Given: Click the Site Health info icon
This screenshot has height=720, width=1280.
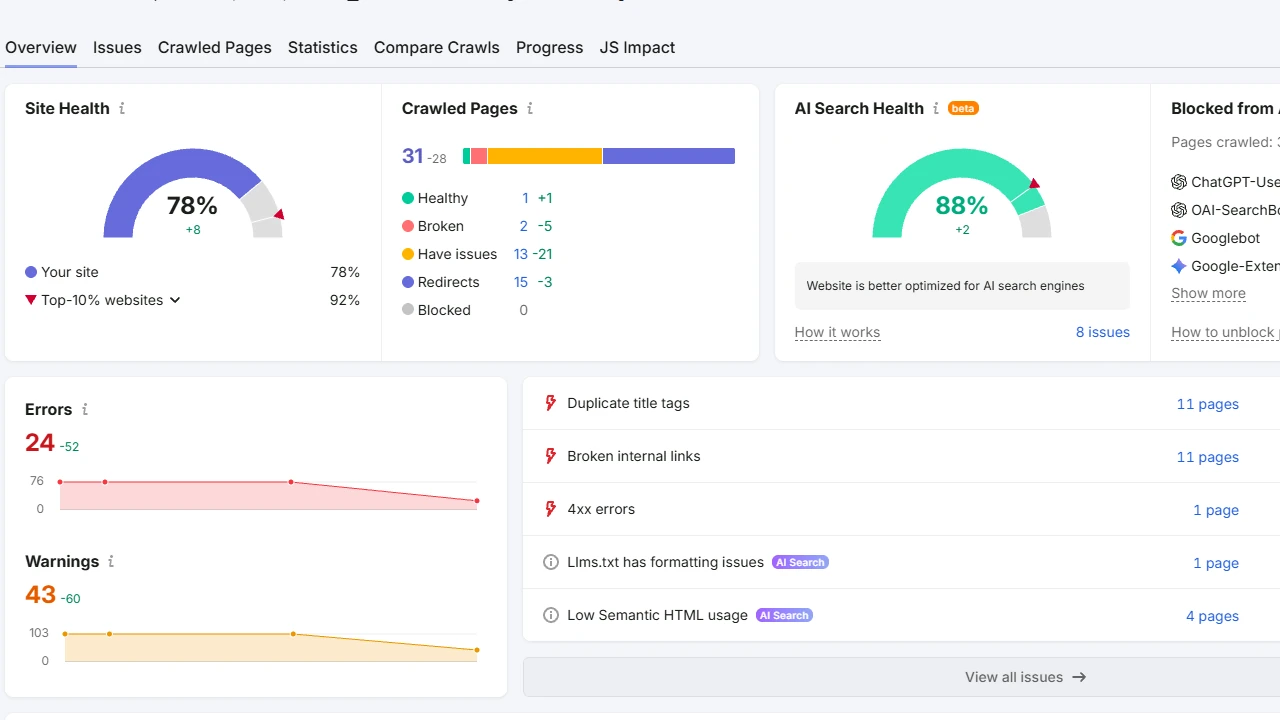Looking at the screenshot, I should click(122, 108).
